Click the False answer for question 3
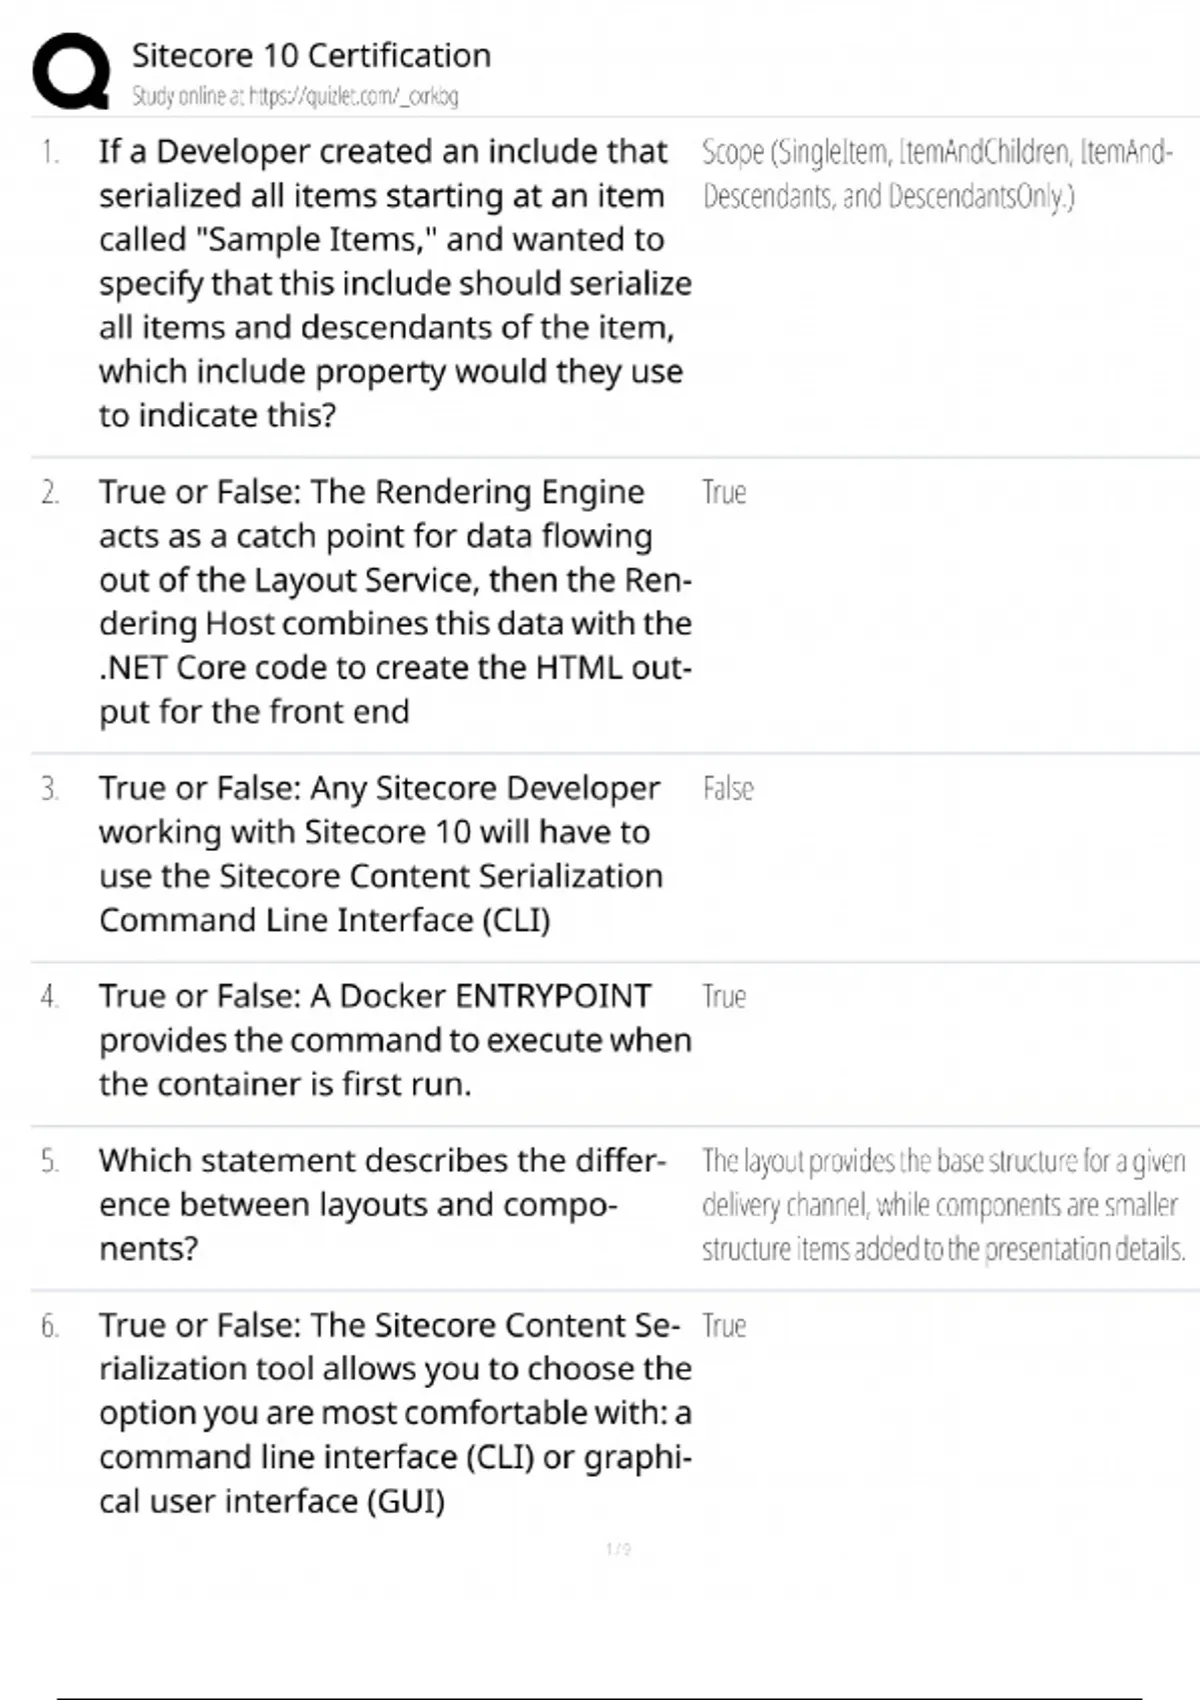The width and height of the screenshot is (1200, 1700). (x=728, y=788)
